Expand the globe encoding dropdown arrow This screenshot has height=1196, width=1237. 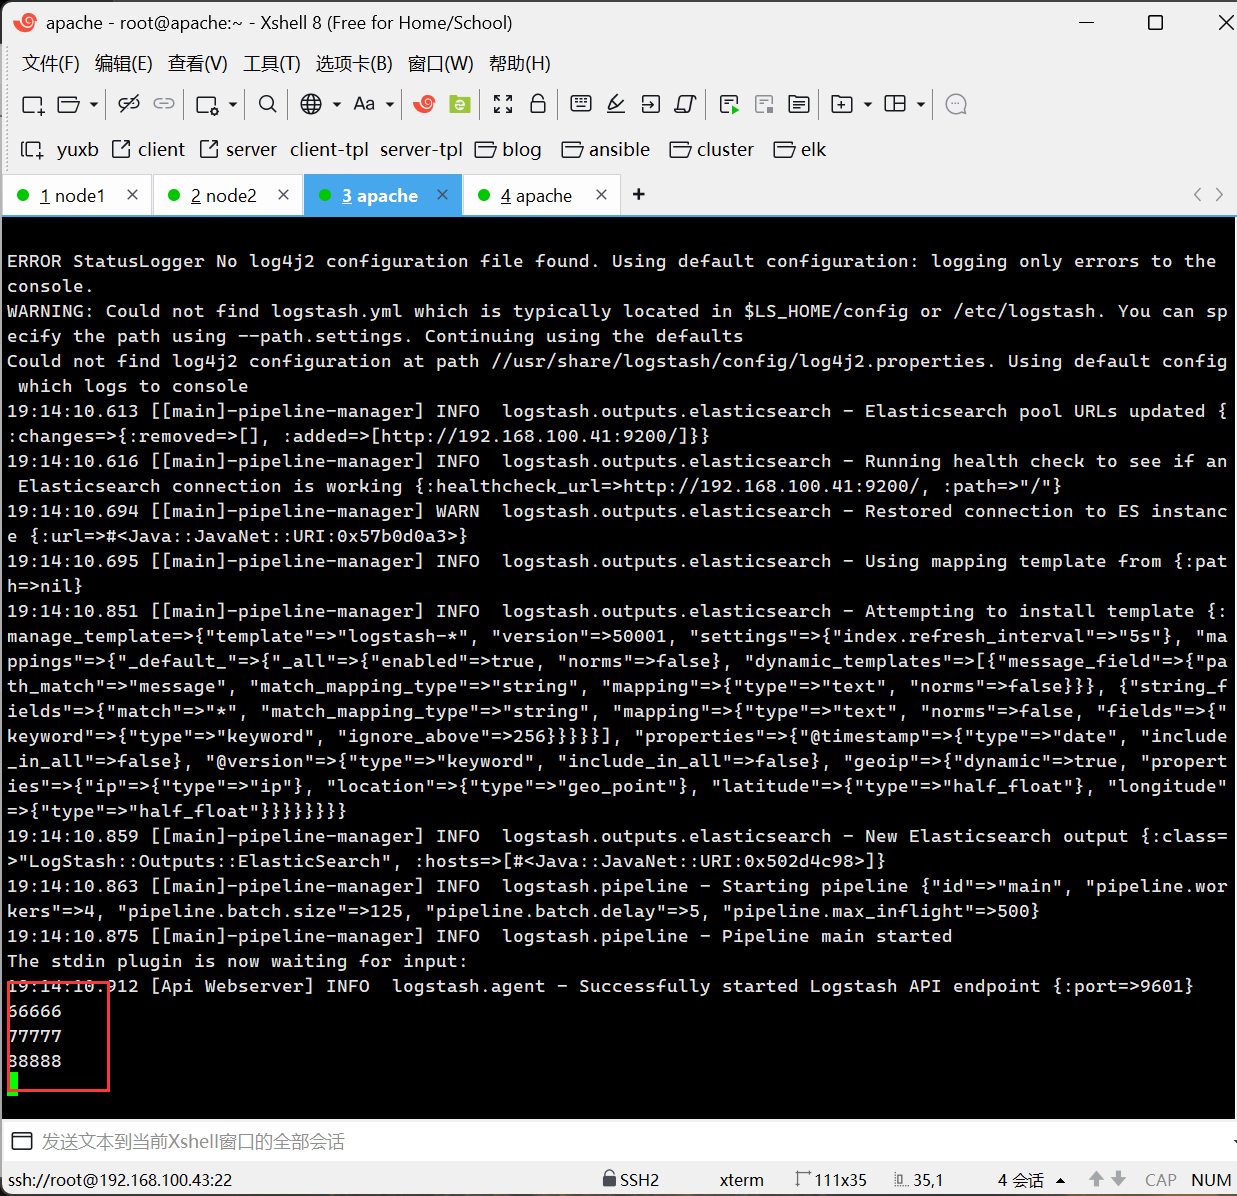click(x=337, y=104)
